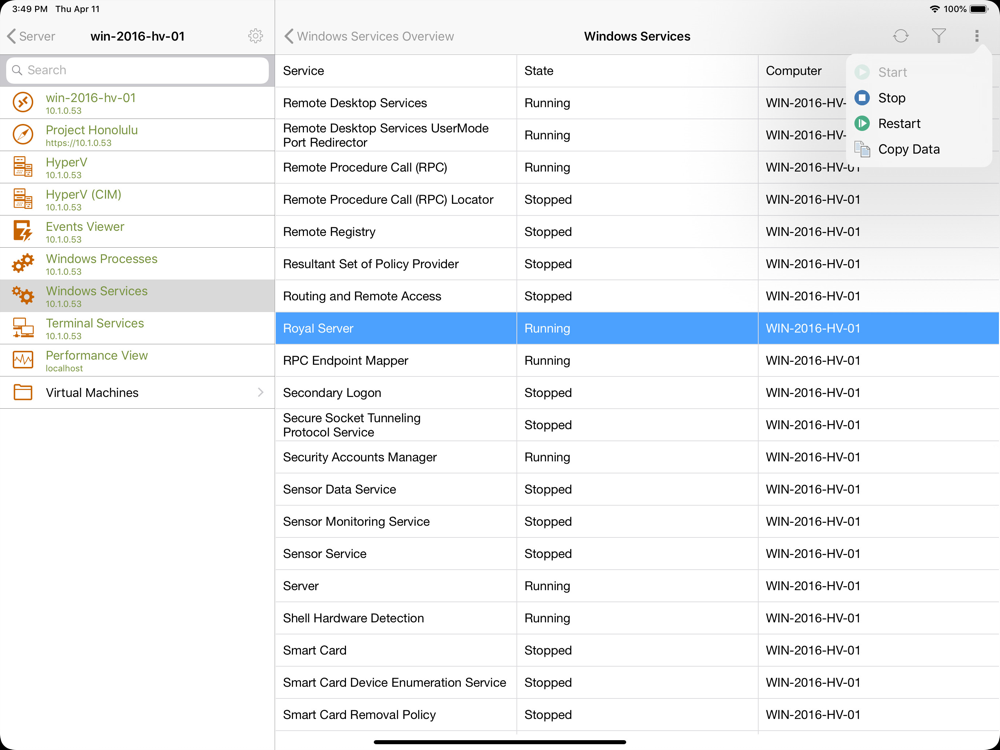Select the Secondary Logon service
This screenshot has width=1000, height=750.
tap(637, 393)
